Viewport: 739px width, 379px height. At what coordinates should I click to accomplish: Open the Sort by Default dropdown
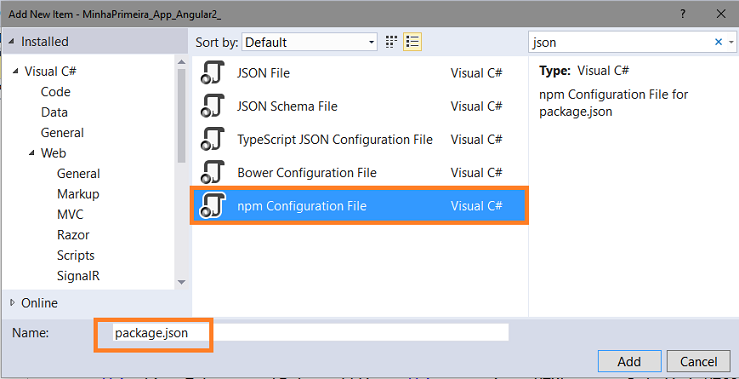point(310,42)
